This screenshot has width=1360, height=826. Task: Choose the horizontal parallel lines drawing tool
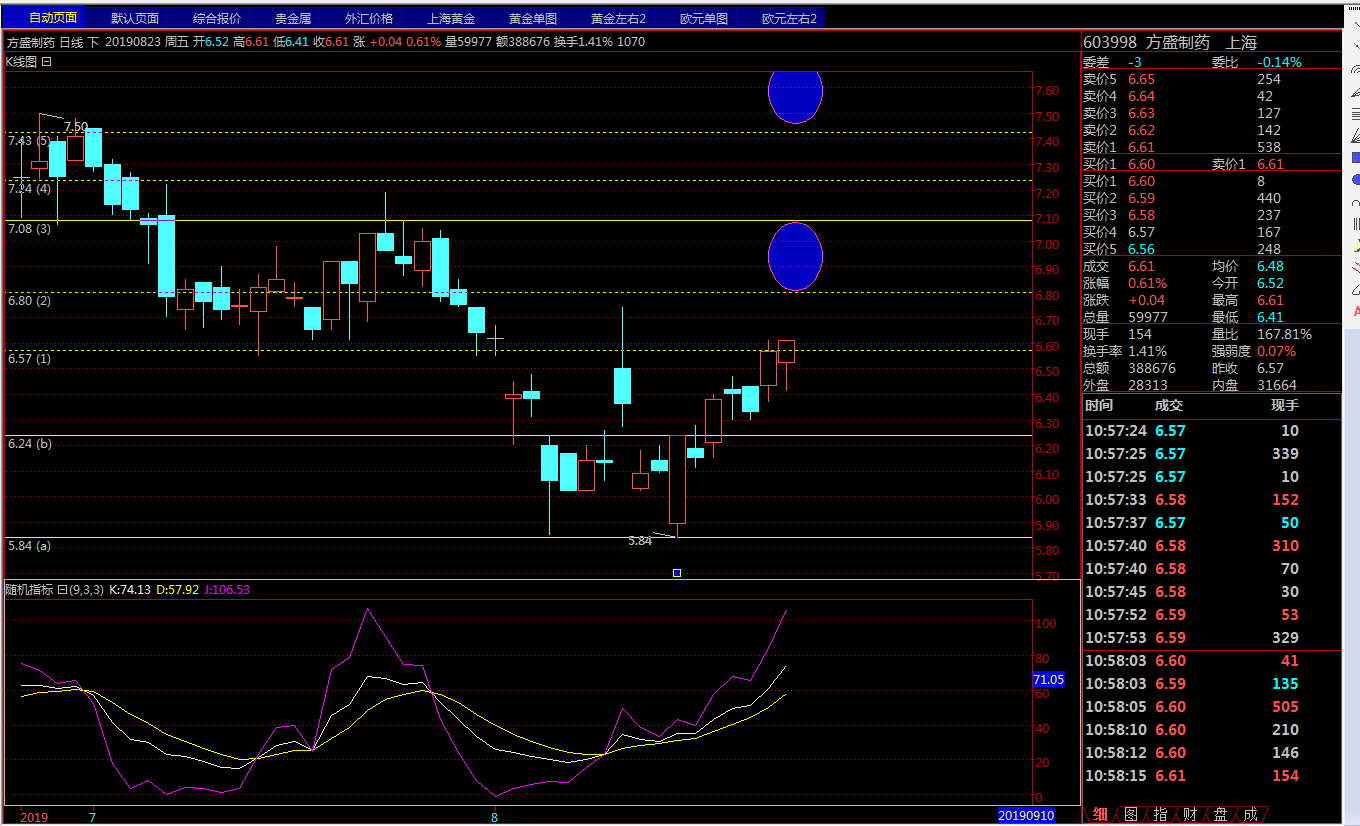point(1355,113)
